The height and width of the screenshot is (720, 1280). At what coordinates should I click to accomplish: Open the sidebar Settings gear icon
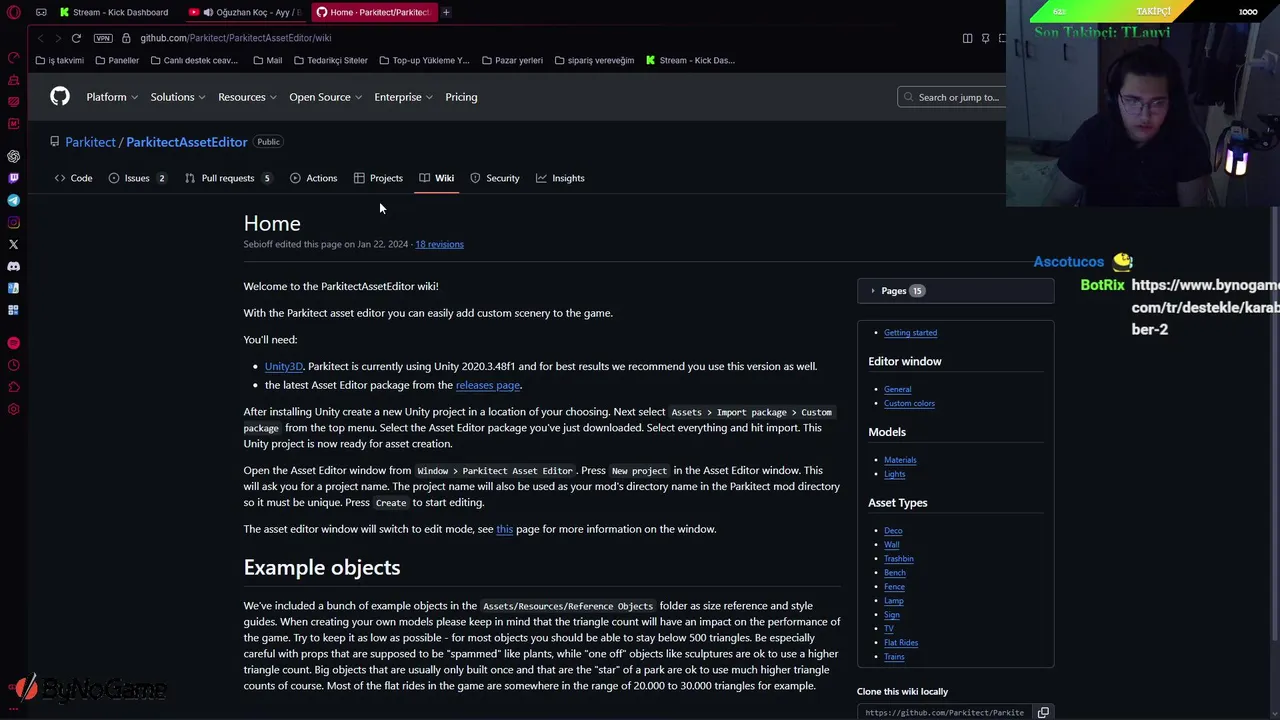coord(13,409)
